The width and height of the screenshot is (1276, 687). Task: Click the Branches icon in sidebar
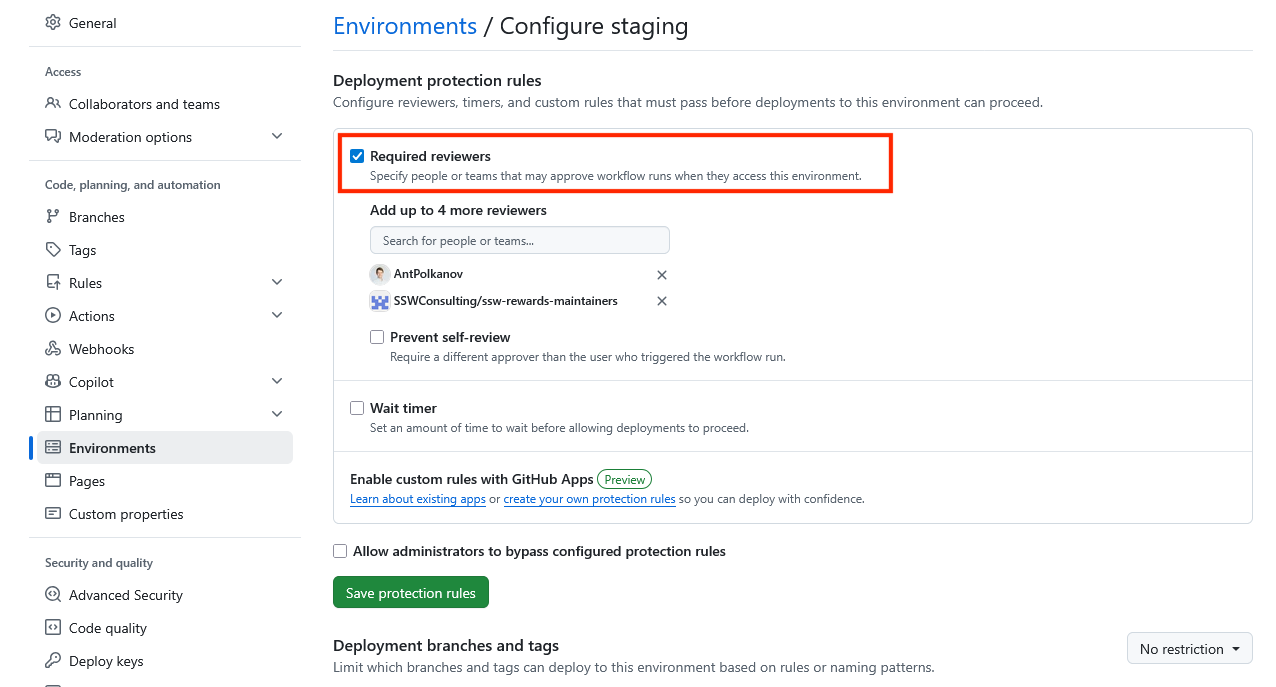point(53,217)
